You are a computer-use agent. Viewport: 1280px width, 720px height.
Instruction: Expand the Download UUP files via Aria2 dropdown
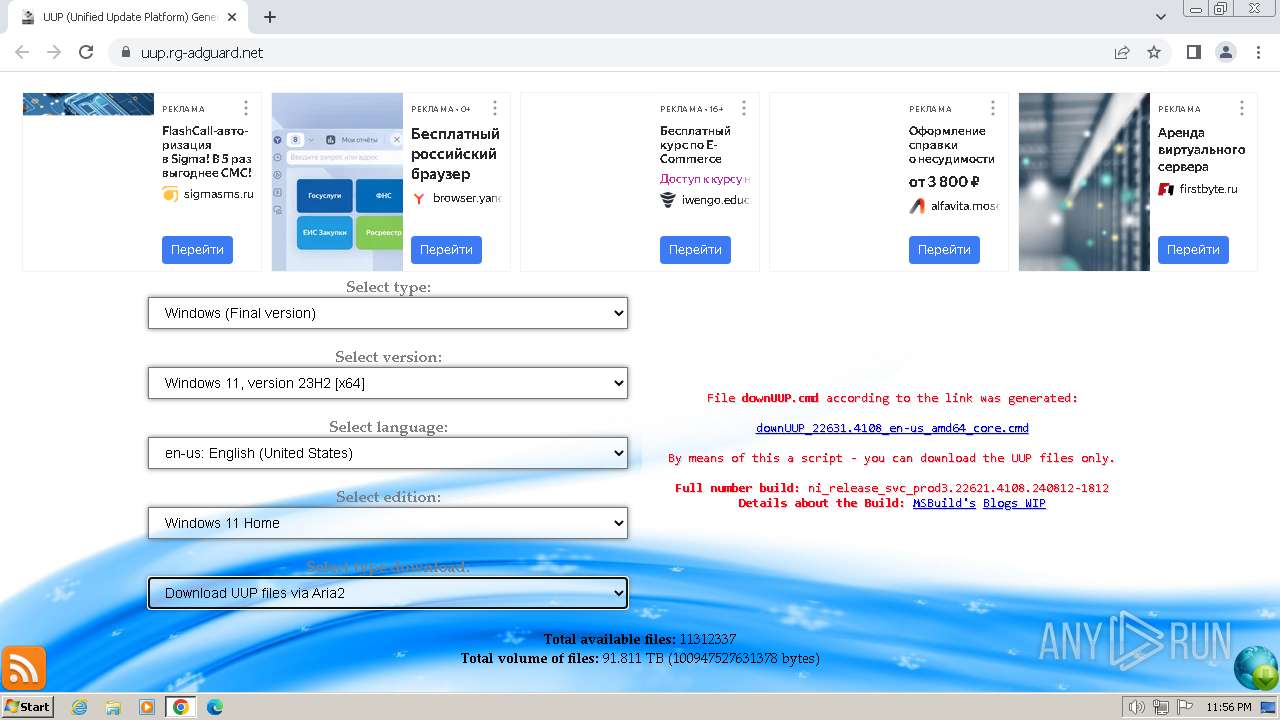[x=388, y=593]
